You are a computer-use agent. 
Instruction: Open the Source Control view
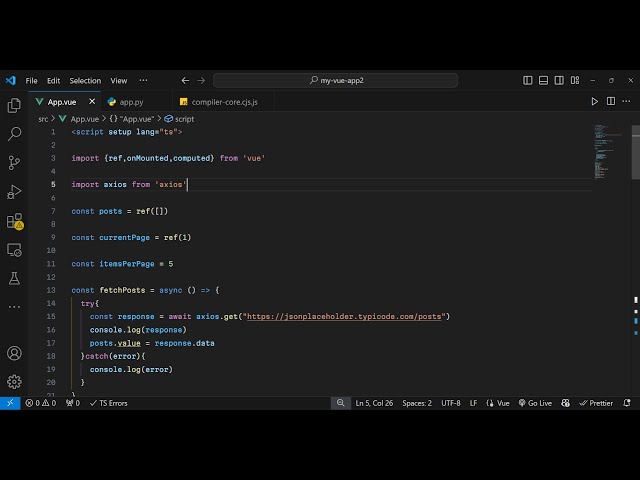click(14, 162)
